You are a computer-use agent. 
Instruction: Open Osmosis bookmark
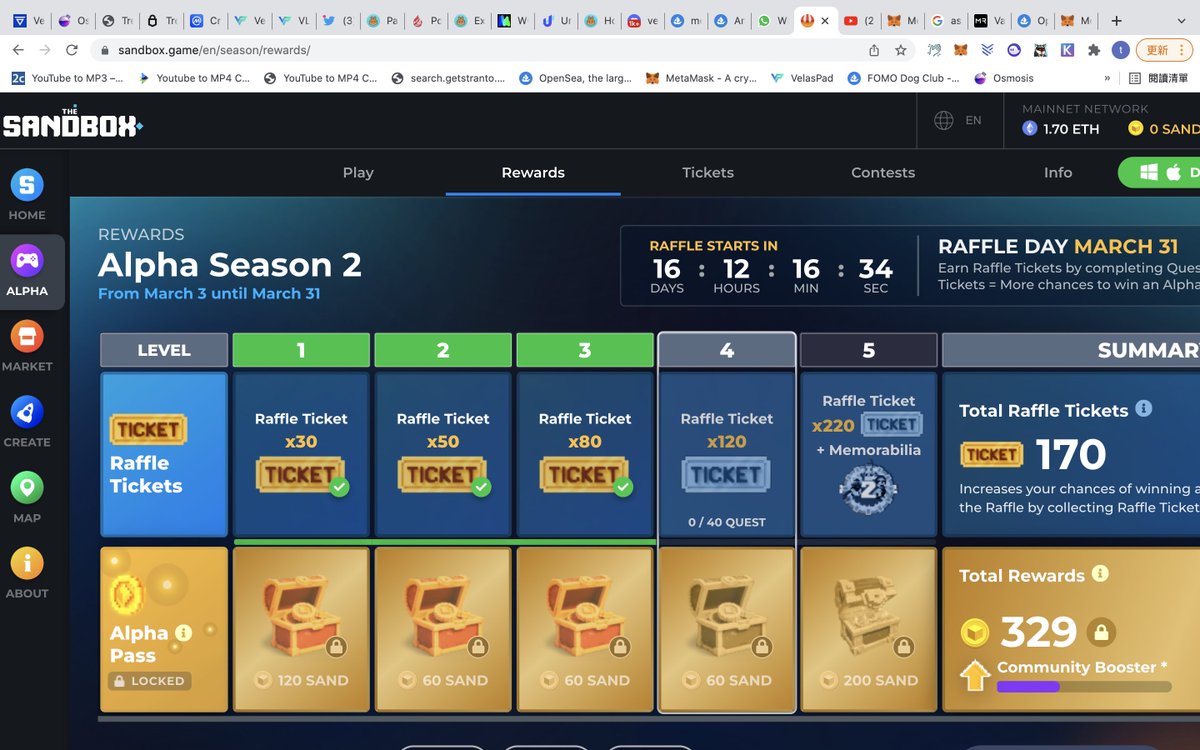(x=1004, y=78)
